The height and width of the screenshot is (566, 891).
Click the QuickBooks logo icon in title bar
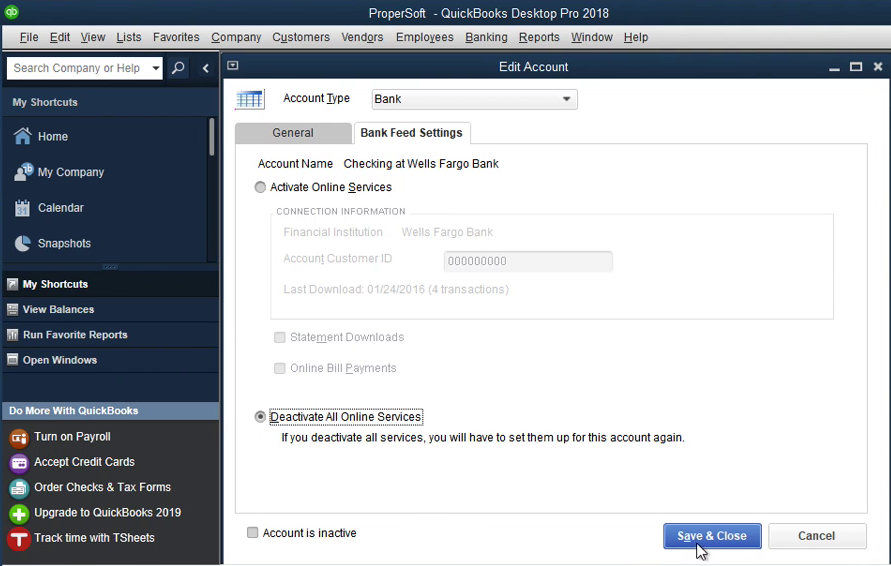tap(11, 11)
